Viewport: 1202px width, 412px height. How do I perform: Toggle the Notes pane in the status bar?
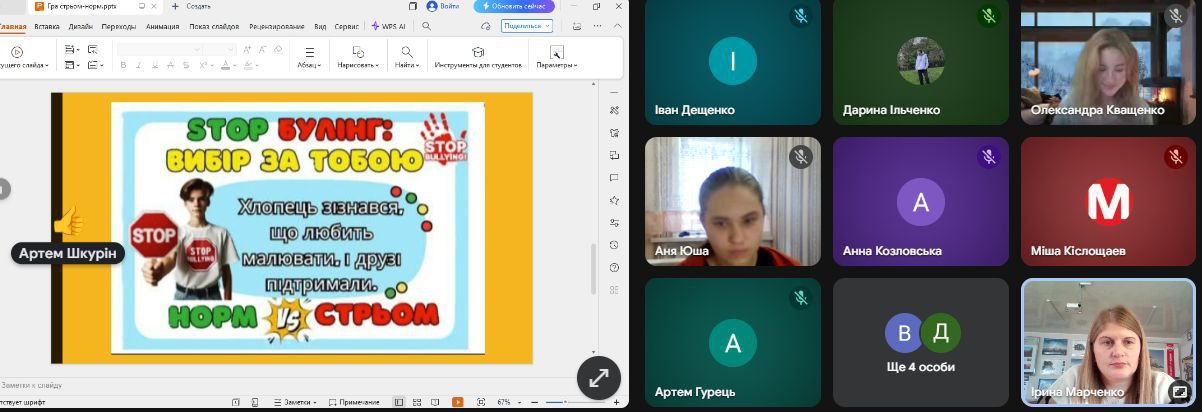[297, 402]
